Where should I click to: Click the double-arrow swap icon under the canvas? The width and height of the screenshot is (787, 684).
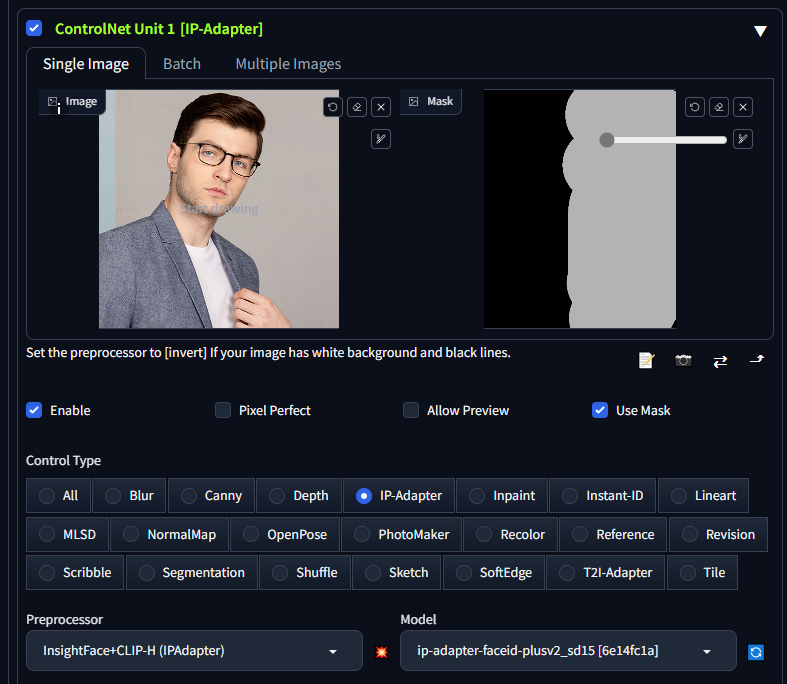coord(720,360)
